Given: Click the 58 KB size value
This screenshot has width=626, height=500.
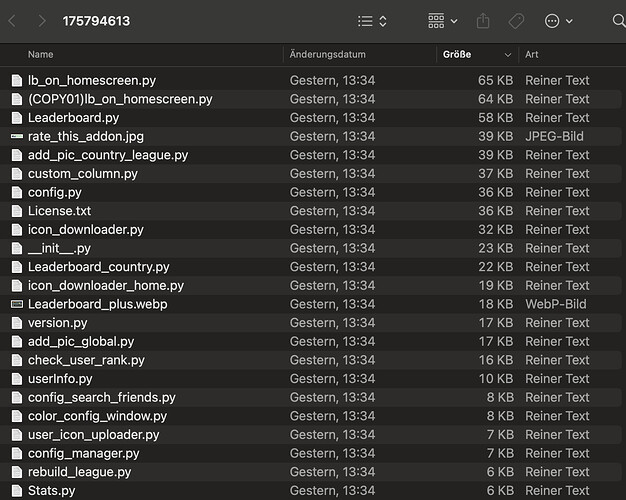Looking at the screenshot, I should point(495,118).
